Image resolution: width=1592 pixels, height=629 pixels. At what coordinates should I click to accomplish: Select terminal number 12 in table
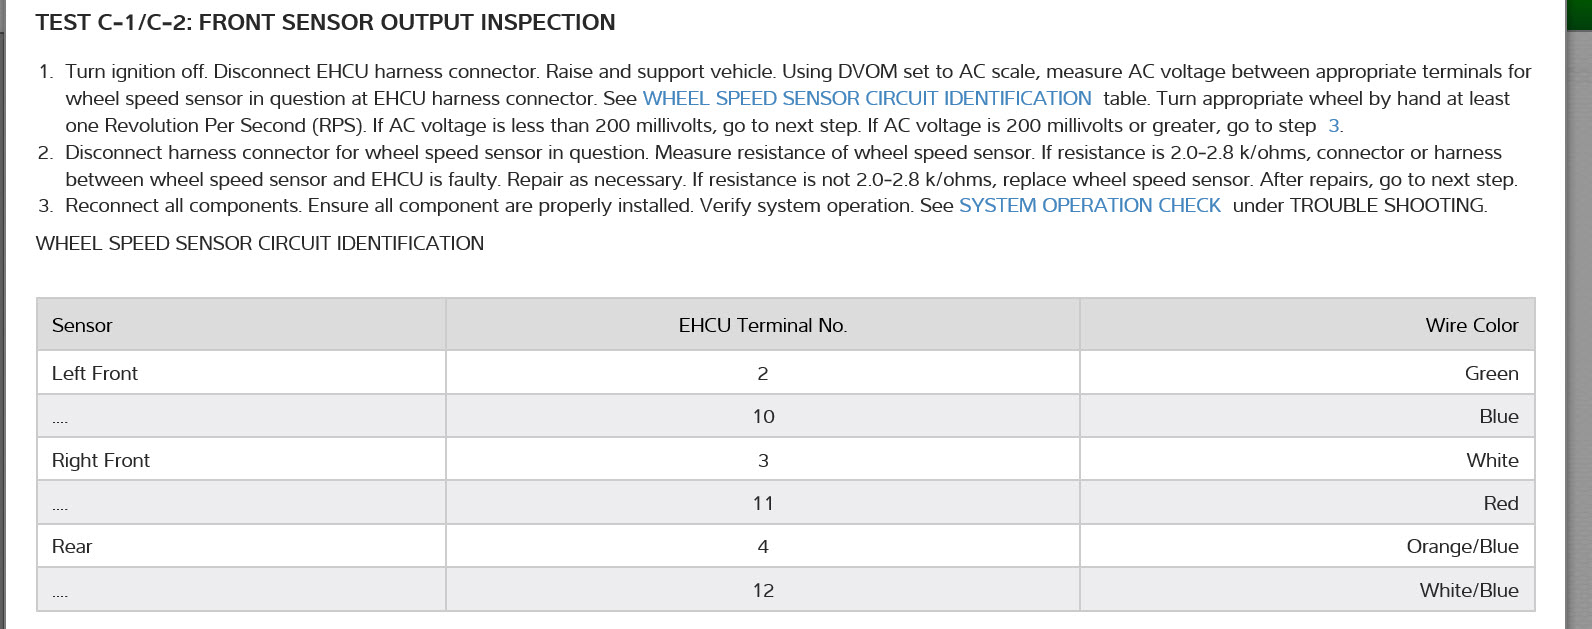(763, 590)
